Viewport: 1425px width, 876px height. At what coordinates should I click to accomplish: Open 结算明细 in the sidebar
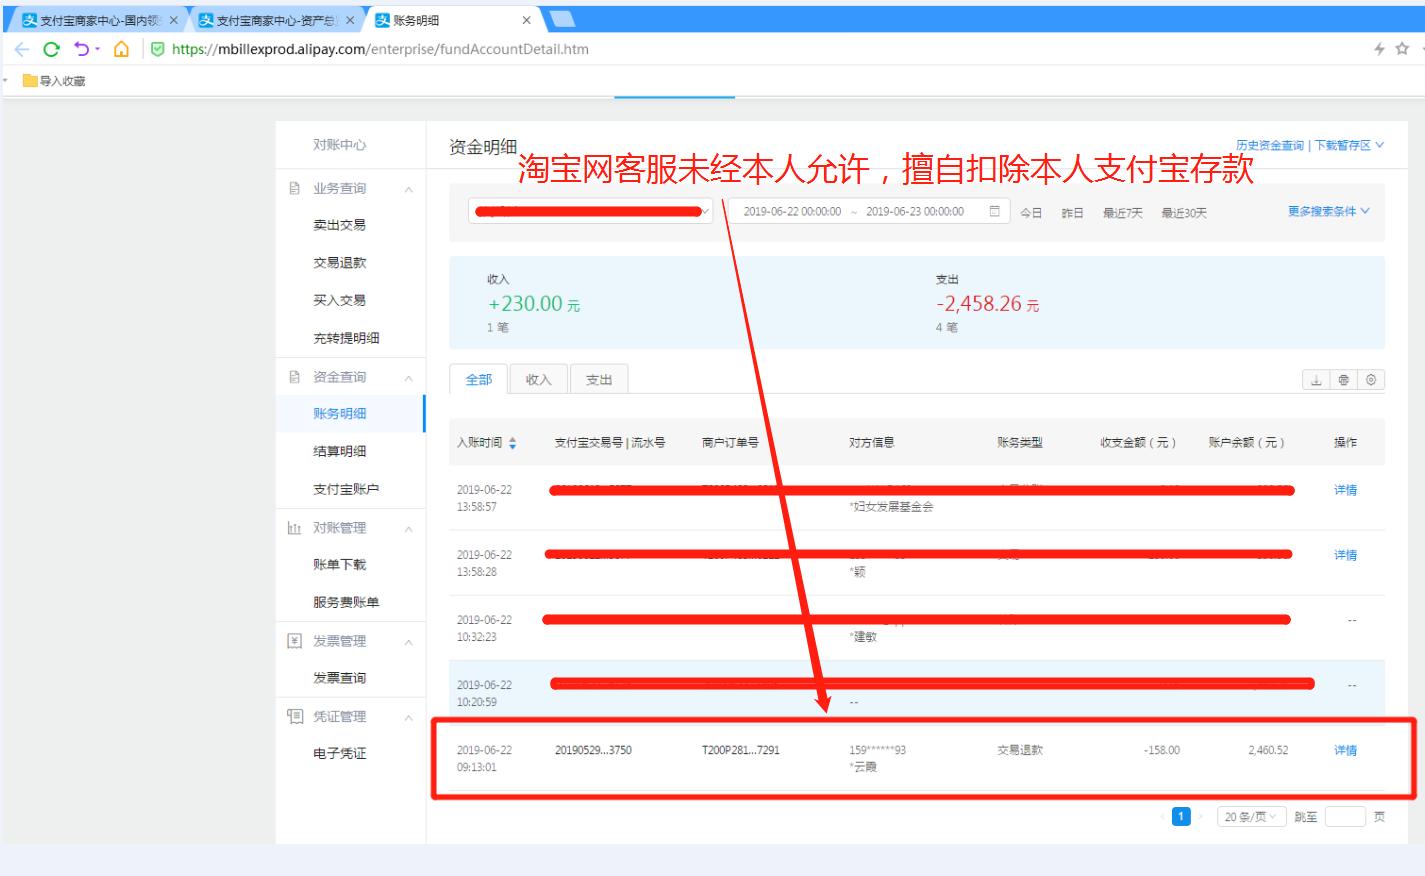[339, 451]
